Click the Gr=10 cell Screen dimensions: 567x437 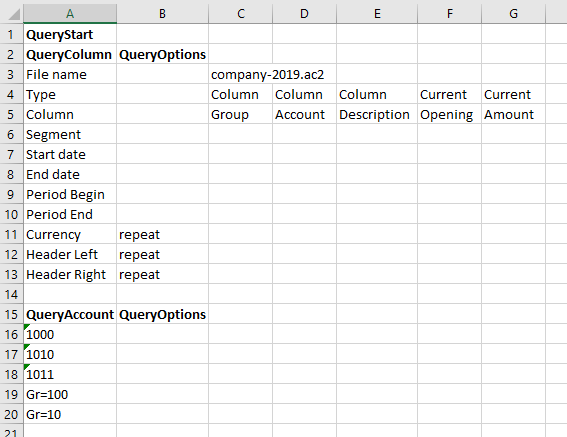70,415
